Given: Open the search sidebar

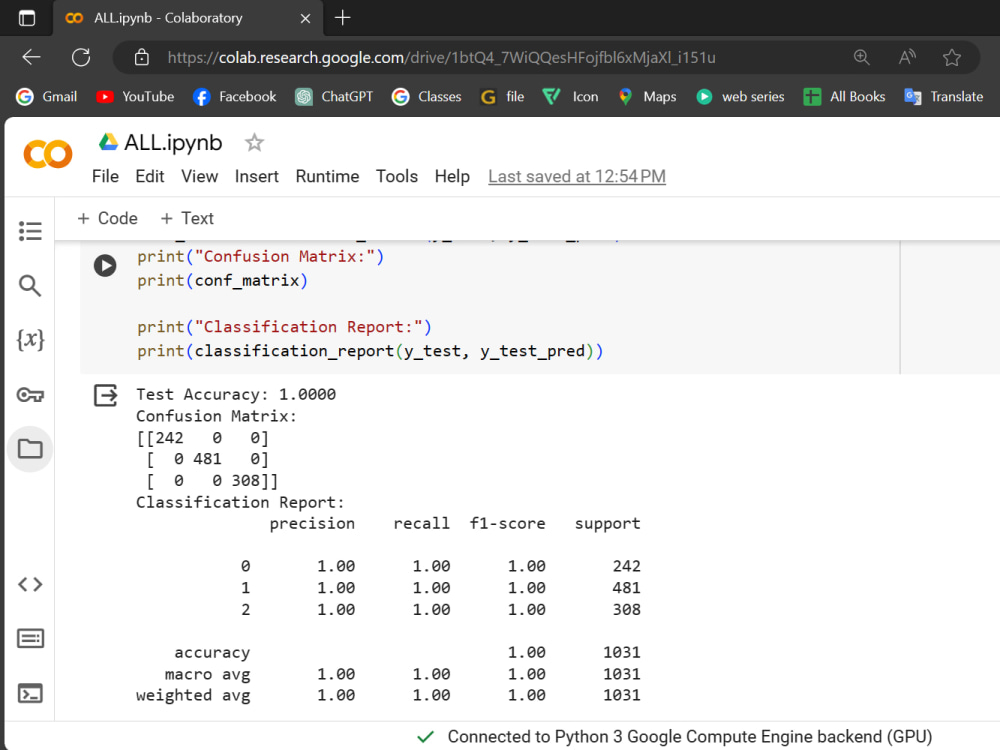Looking at the screenshot, I should pos(30,285).
